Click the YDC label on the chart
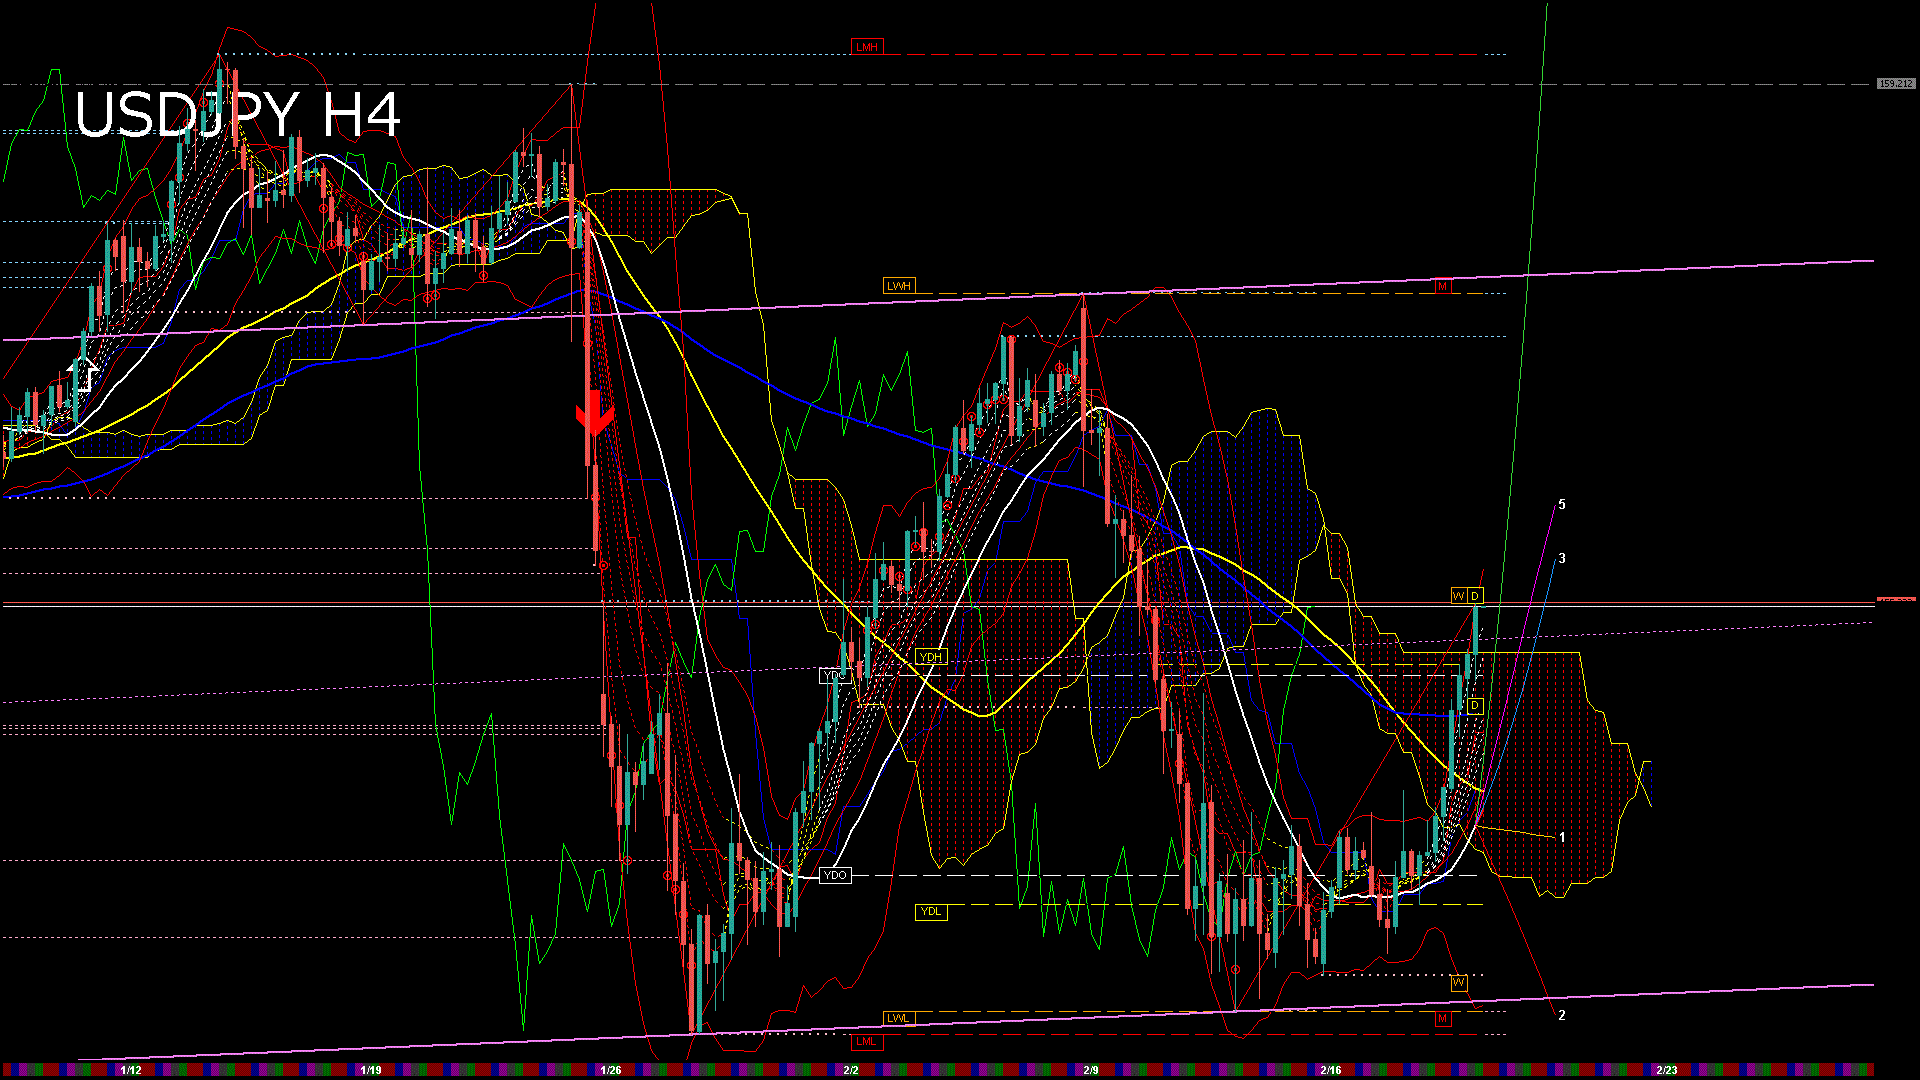The width and height of the screenshot is (1920, 1080). click(835, 676)
